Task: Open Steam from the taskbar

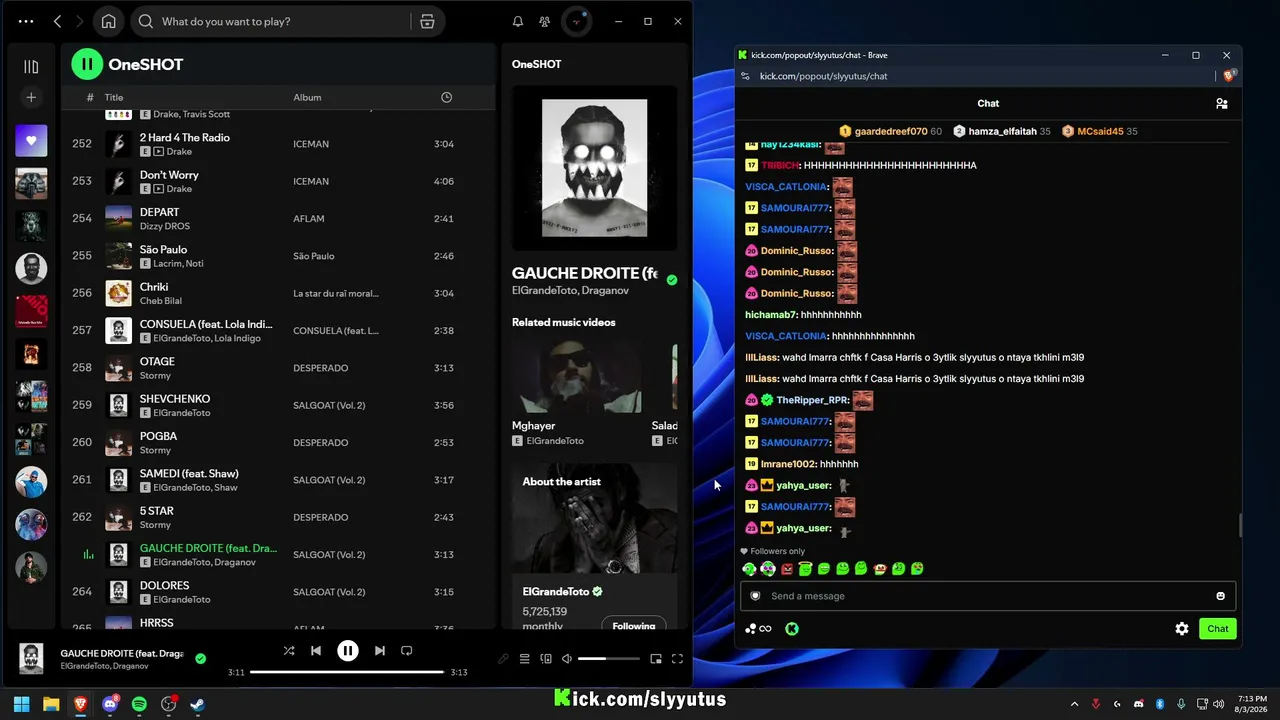Action: [198, 704]
